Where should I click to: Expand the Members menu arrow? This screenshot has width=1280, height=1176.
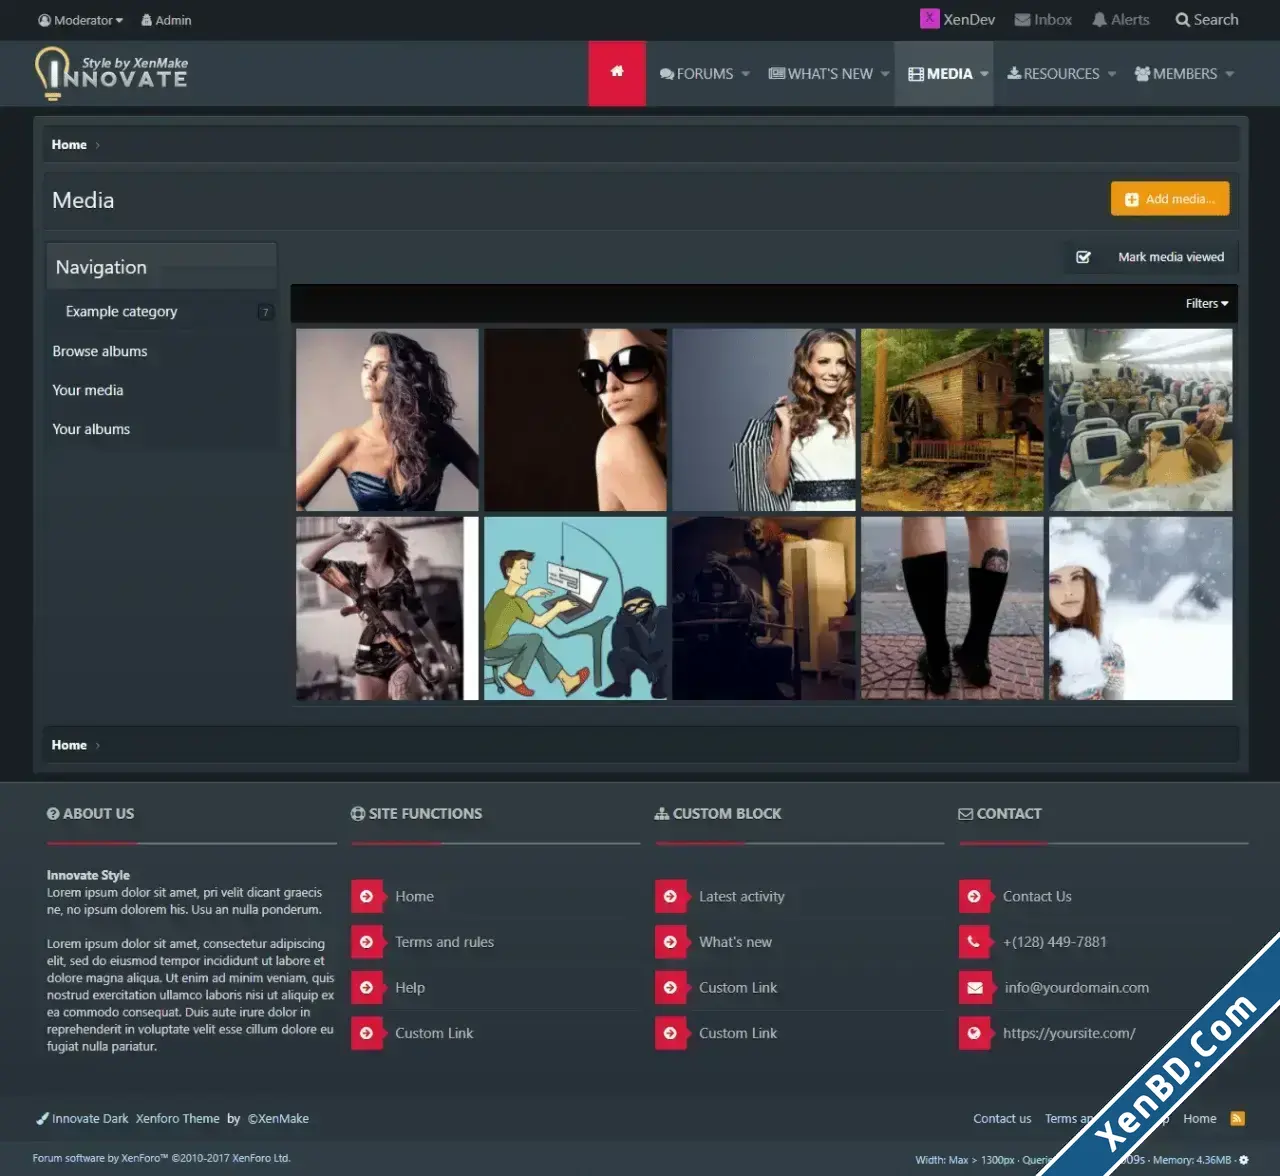pos(1230,74)
